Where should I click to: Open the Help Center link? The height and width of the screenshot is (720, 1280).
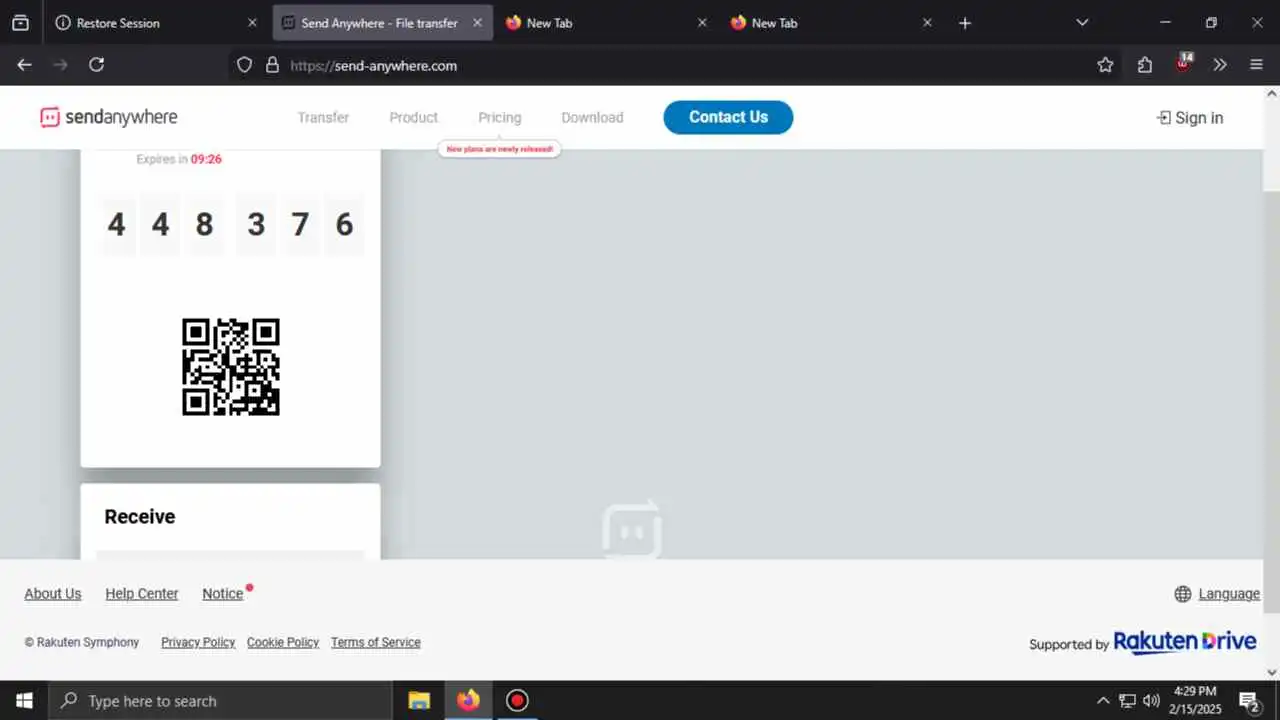pyautogui.click(x=142, y=594)
